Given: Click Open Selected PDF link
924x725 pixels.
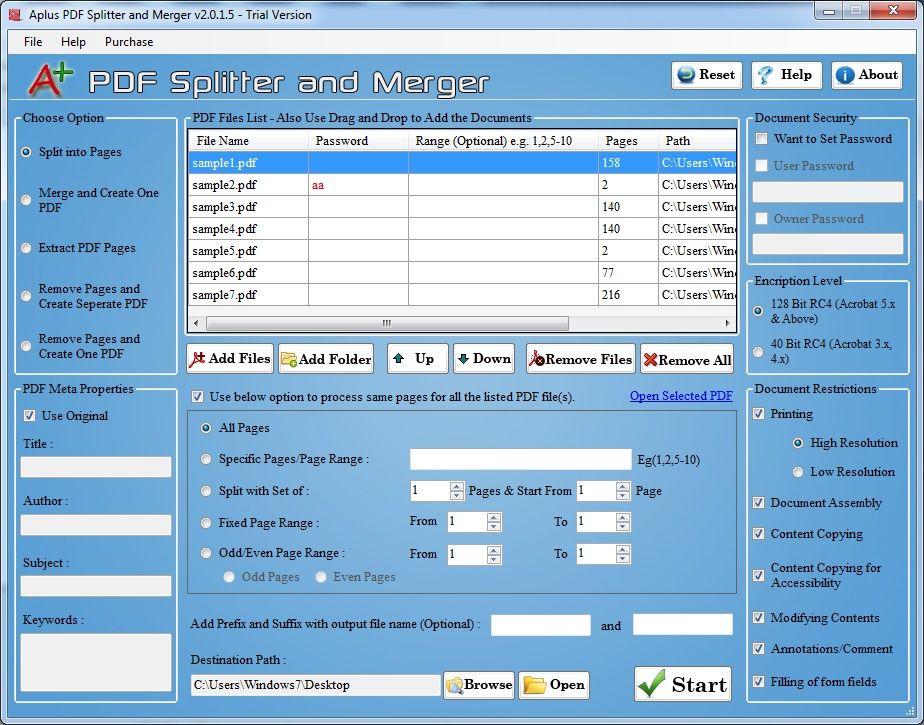Looking at the screenshot, I should click(x=681, y=396).
